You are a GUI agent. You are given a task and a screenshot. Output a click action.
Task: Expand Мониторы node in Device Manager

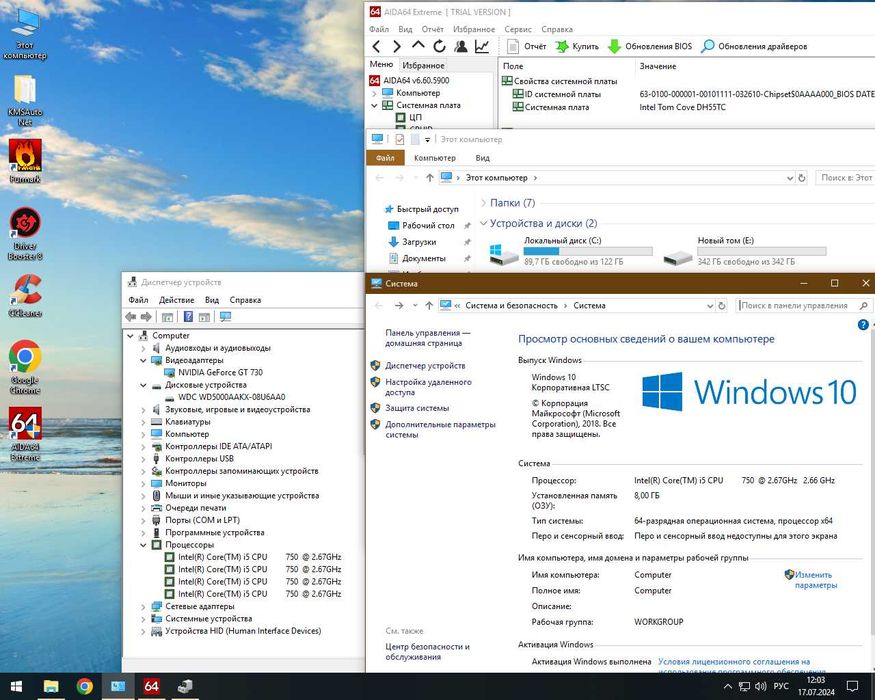[143, 483]
